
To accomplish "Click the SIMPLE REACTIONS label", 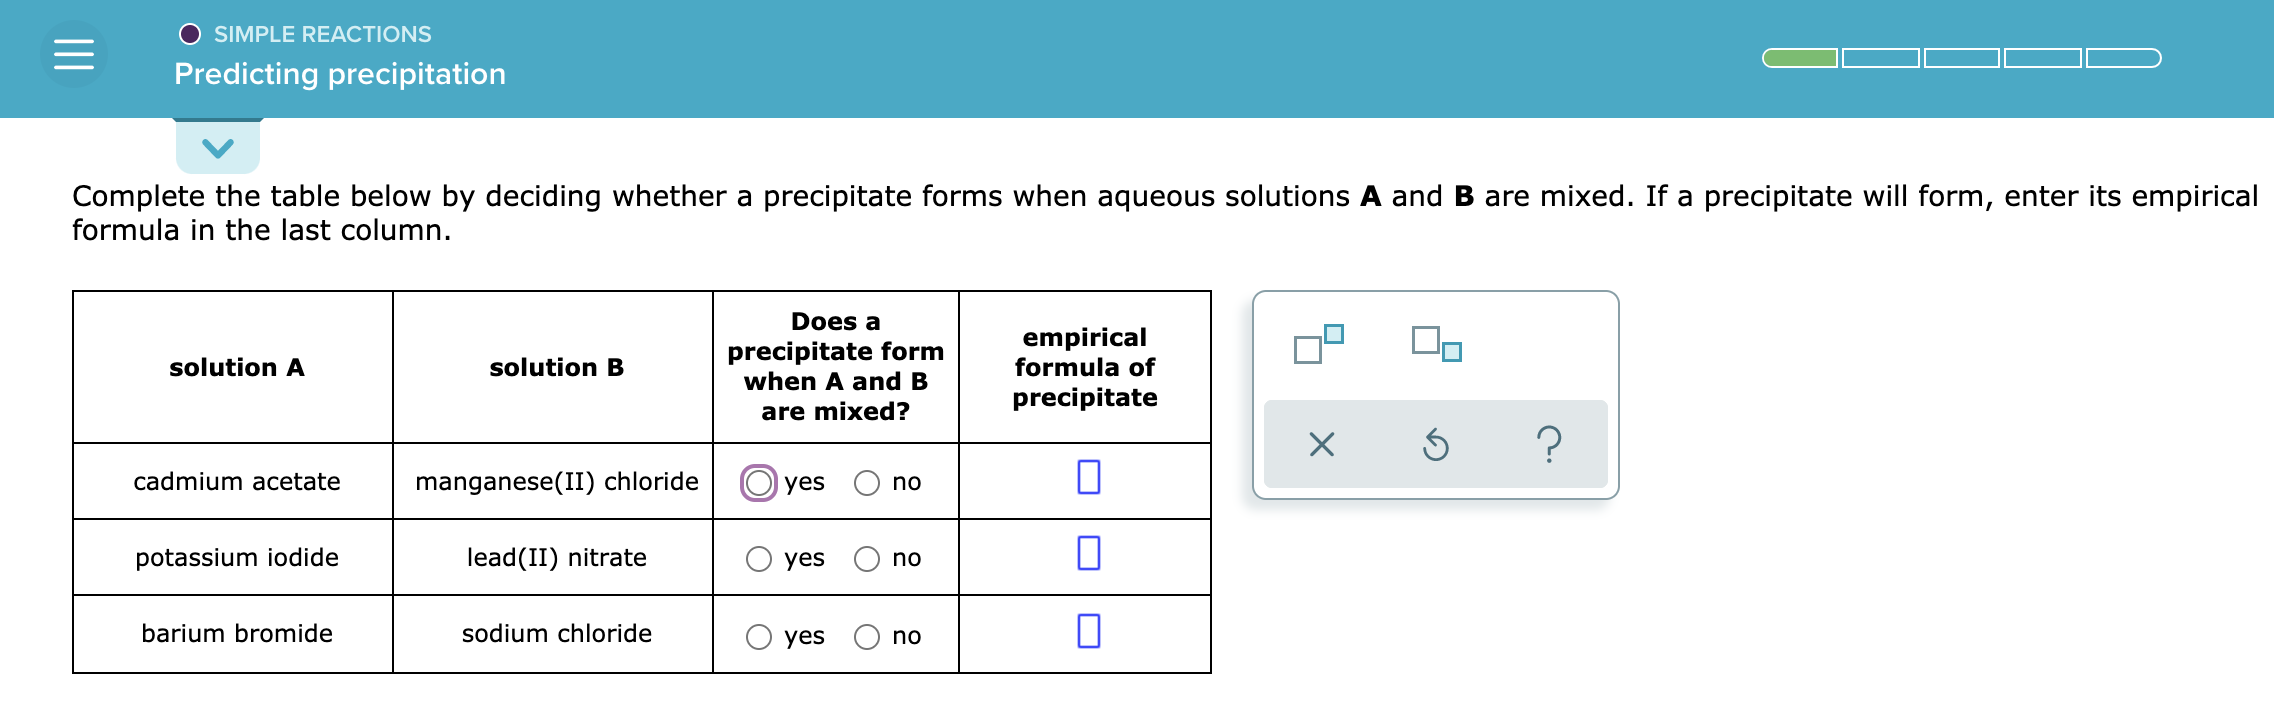I will [320, 33].
